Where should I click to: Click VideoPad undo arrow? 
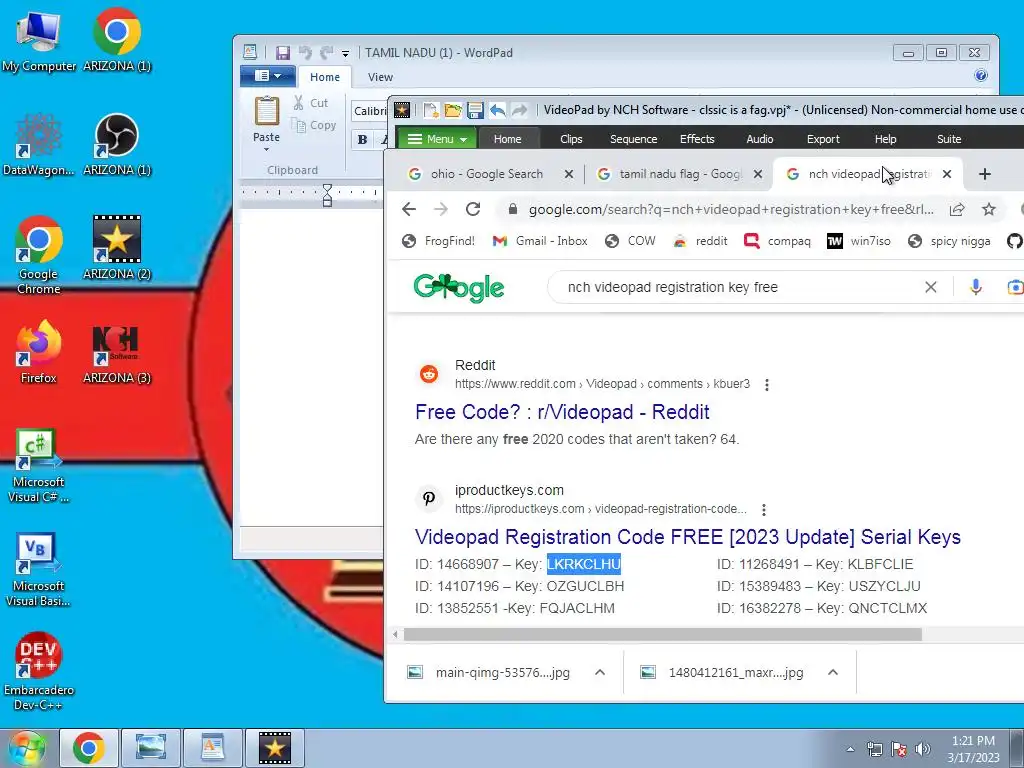[x=497, y=110]
